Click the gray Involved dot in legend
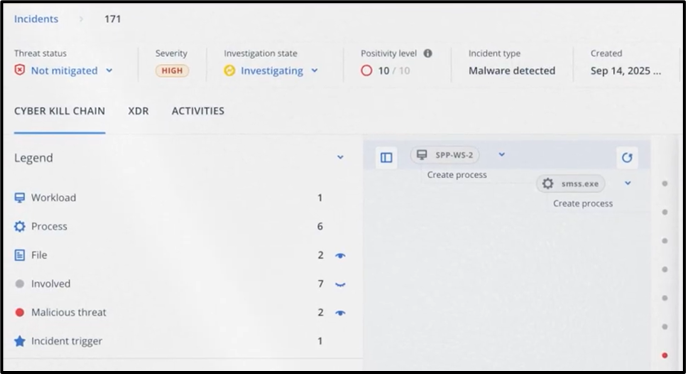 (20, 284)
